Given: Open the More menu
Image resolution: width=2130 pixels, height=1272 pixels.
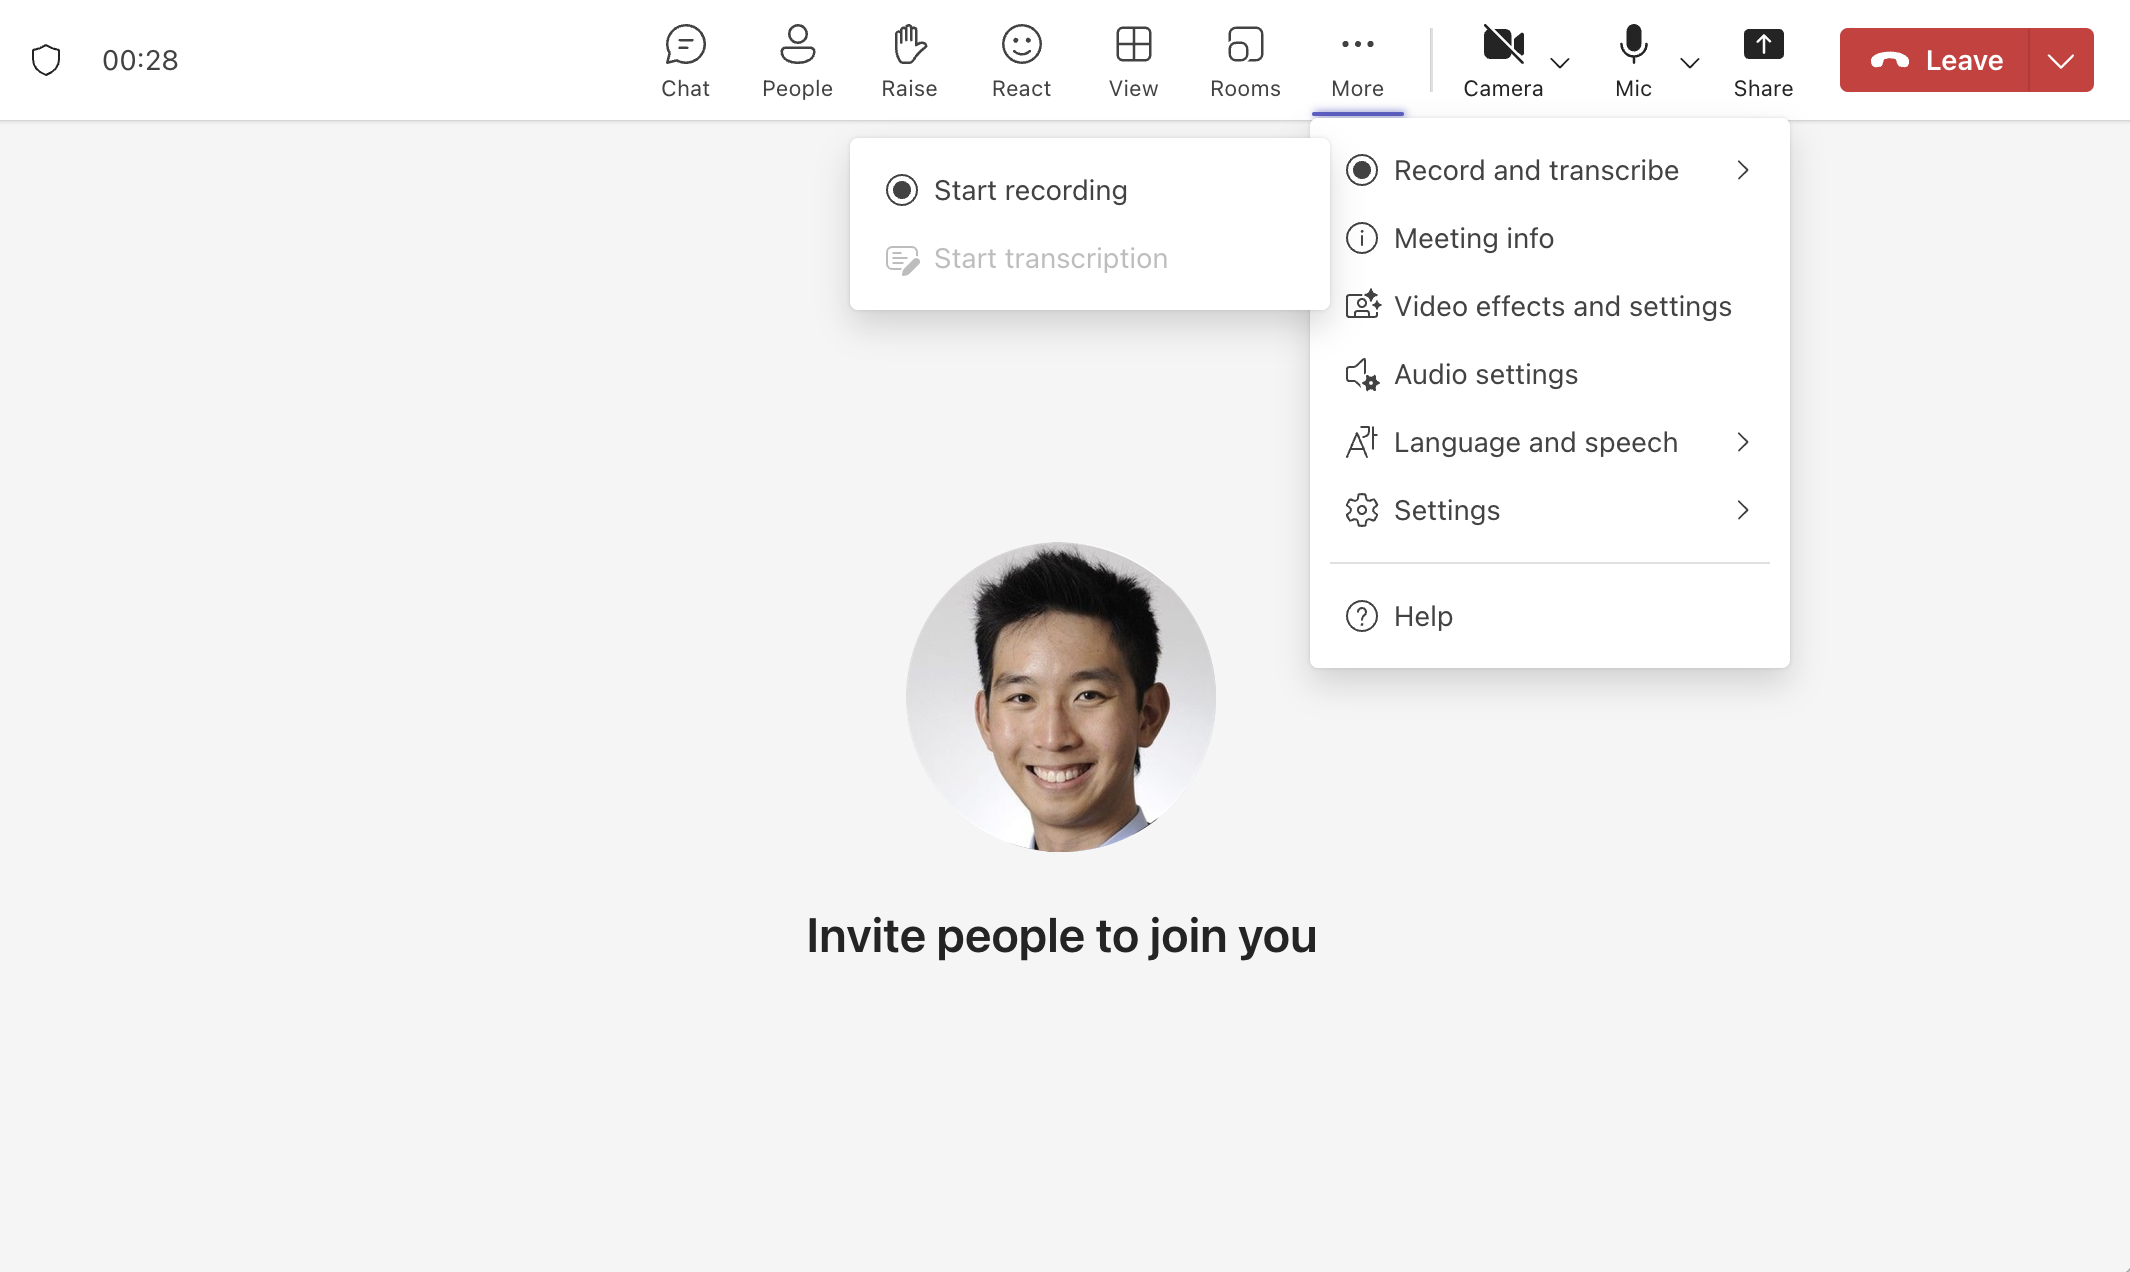Looking at the screenshot, I should [1357, 60].
